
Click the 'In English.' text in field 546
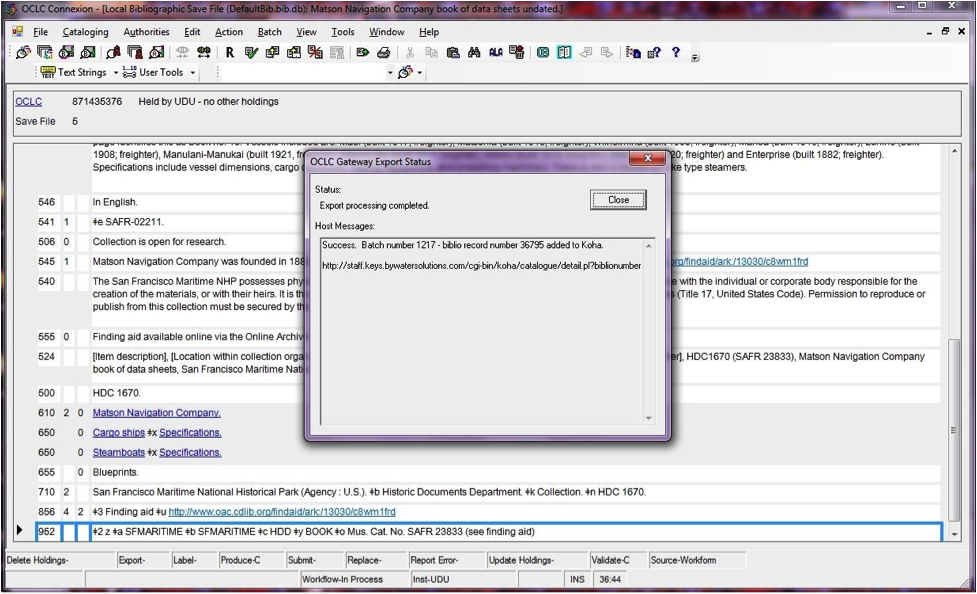point(115,202)
